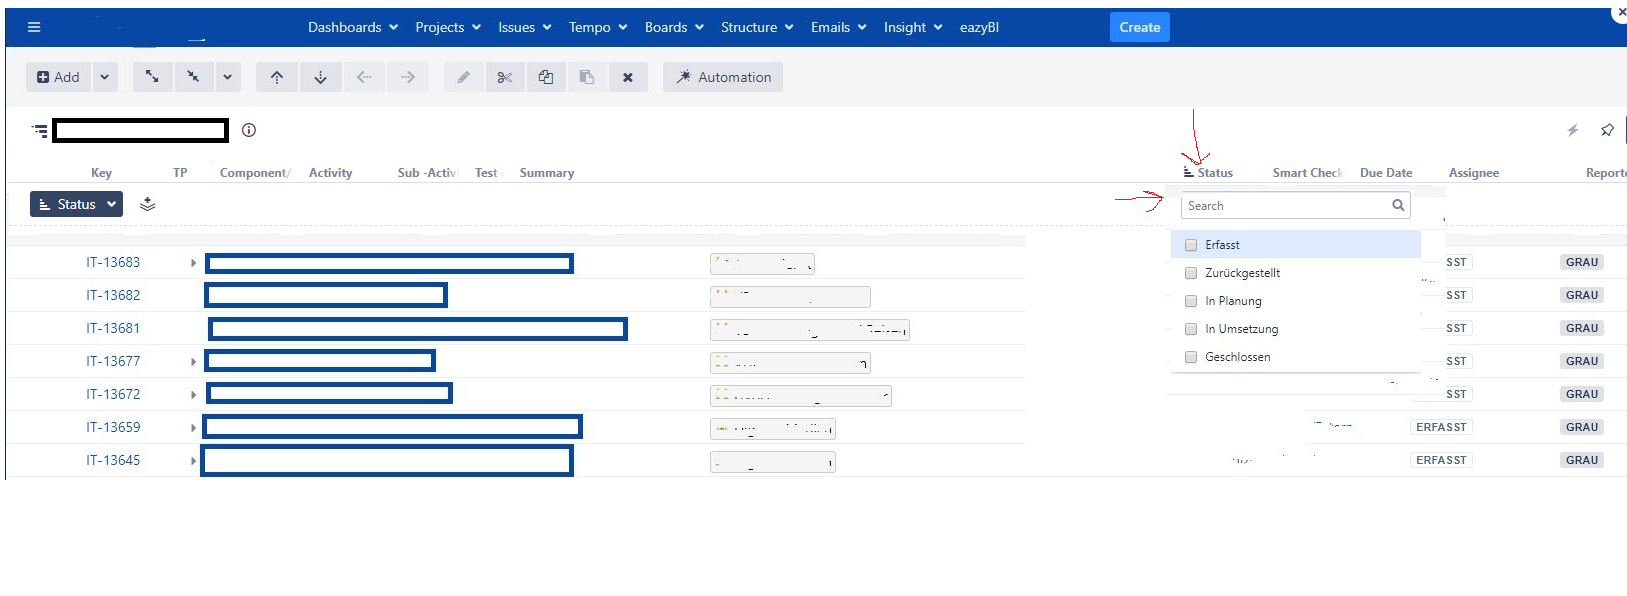Expand the IT-13683 row
The height and width of the screenshot is (596, 1627).
(x=193, y=263)
